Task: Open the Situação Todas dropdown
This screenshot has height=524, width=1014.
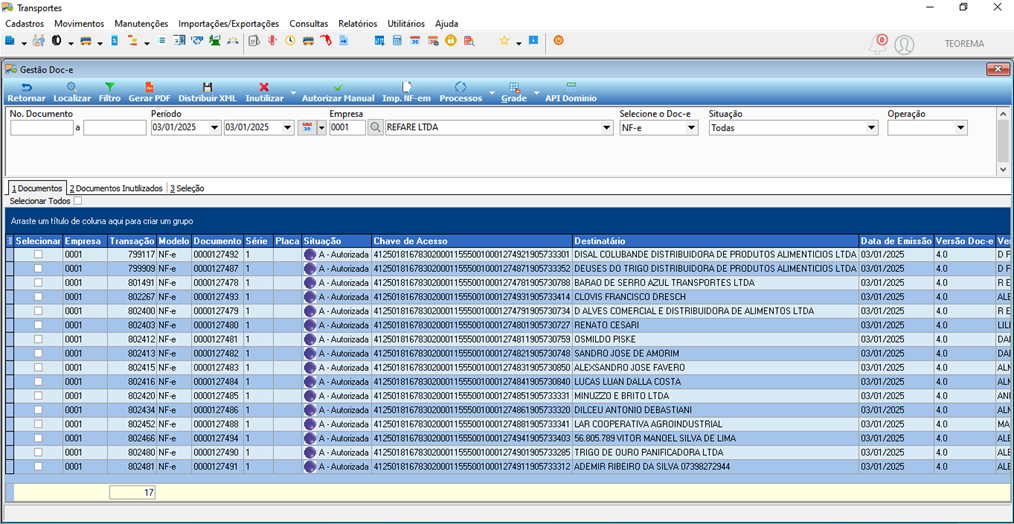Action: pos(872,128)
